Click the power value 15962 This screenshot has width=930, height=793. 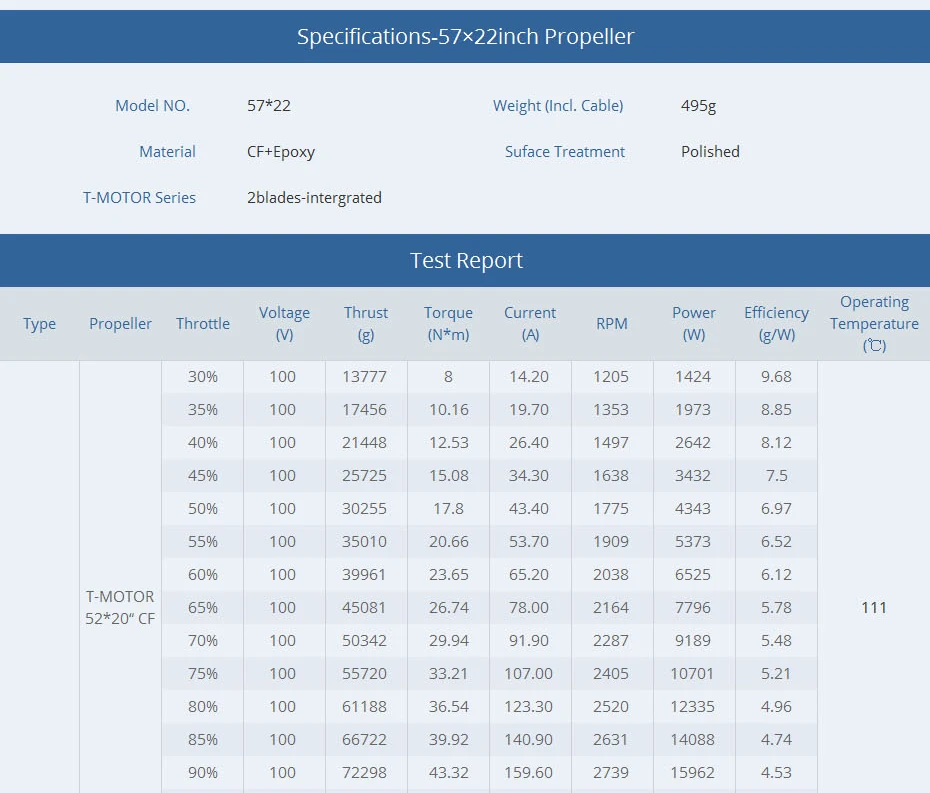point(692,773)
